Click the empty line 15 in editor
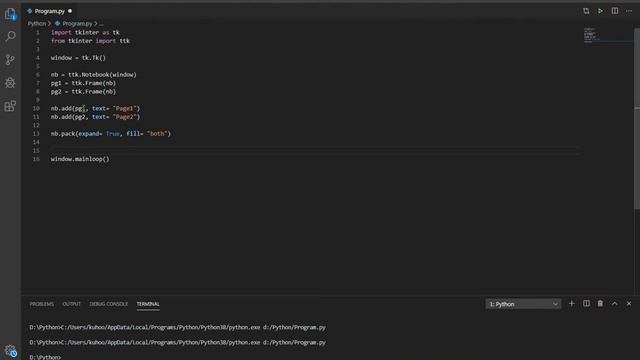 [x=314, y=151]
